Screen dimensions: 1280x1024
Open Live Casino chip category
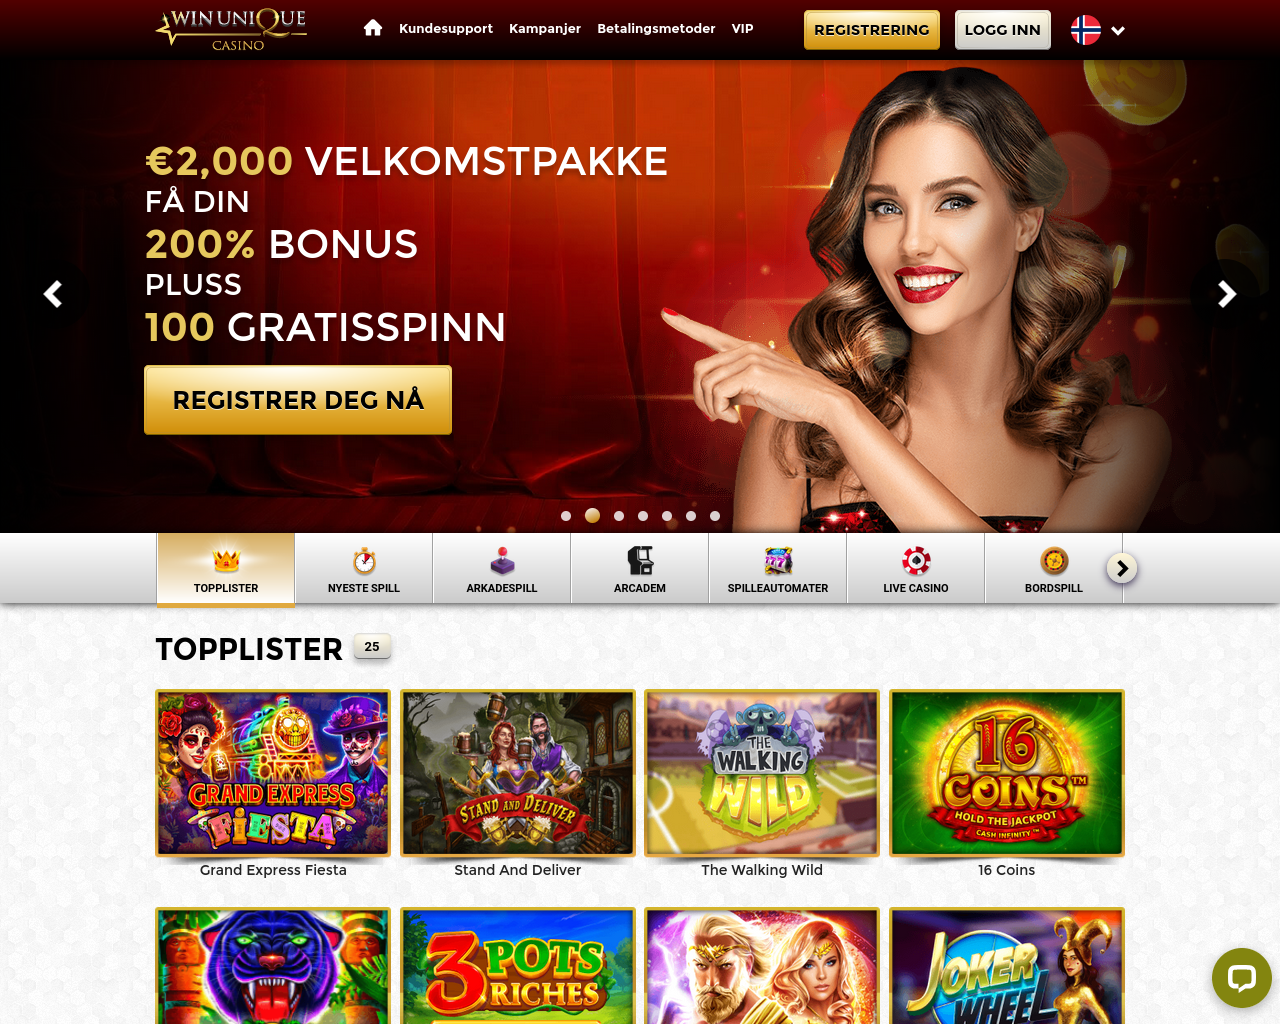tap(916, 569)
